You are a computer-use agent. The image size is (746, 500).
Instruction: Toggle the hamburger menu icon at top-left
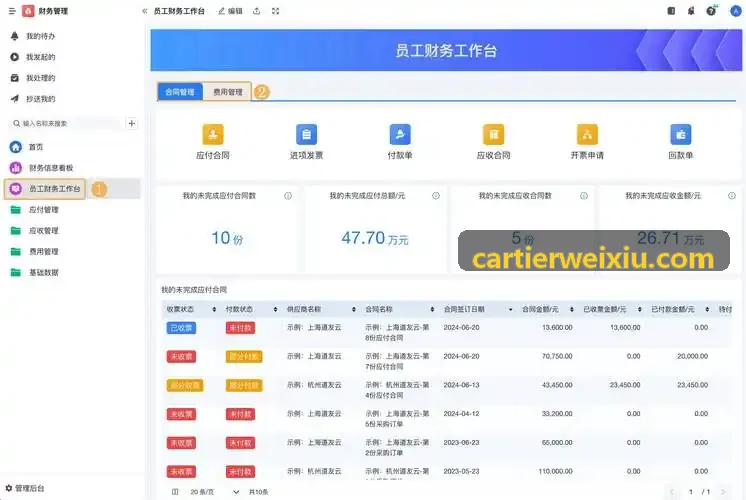12,11
